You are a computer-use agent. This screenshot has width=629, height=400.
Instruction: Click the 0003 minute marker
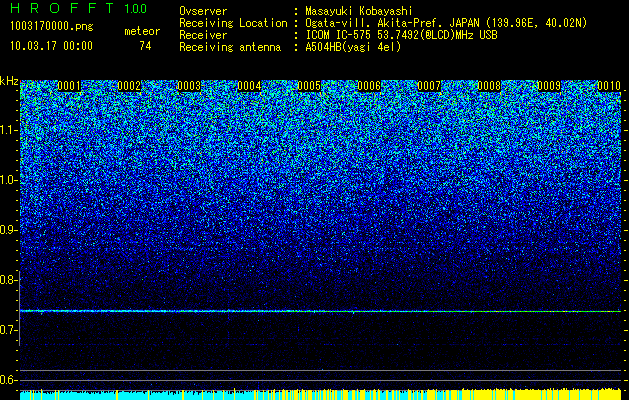pos(189,86)
